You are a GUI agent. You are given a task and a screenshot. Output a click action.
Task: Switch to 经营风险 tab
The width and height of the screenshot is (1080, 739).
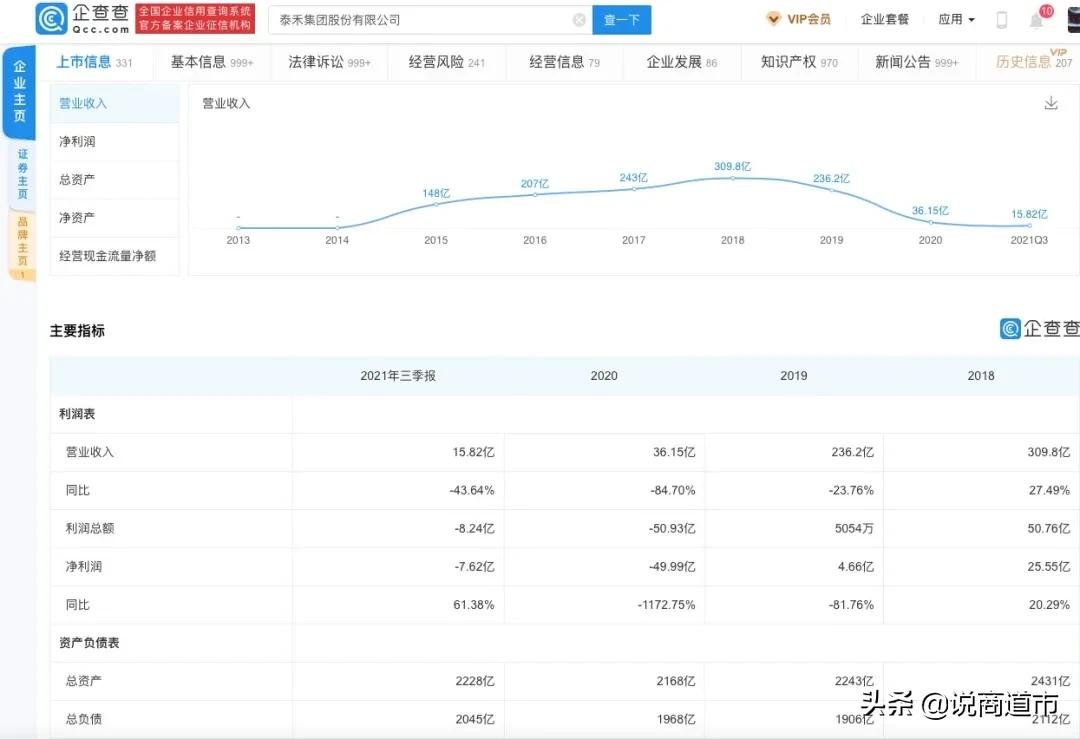pyautogui.click(x=446, y=62)
